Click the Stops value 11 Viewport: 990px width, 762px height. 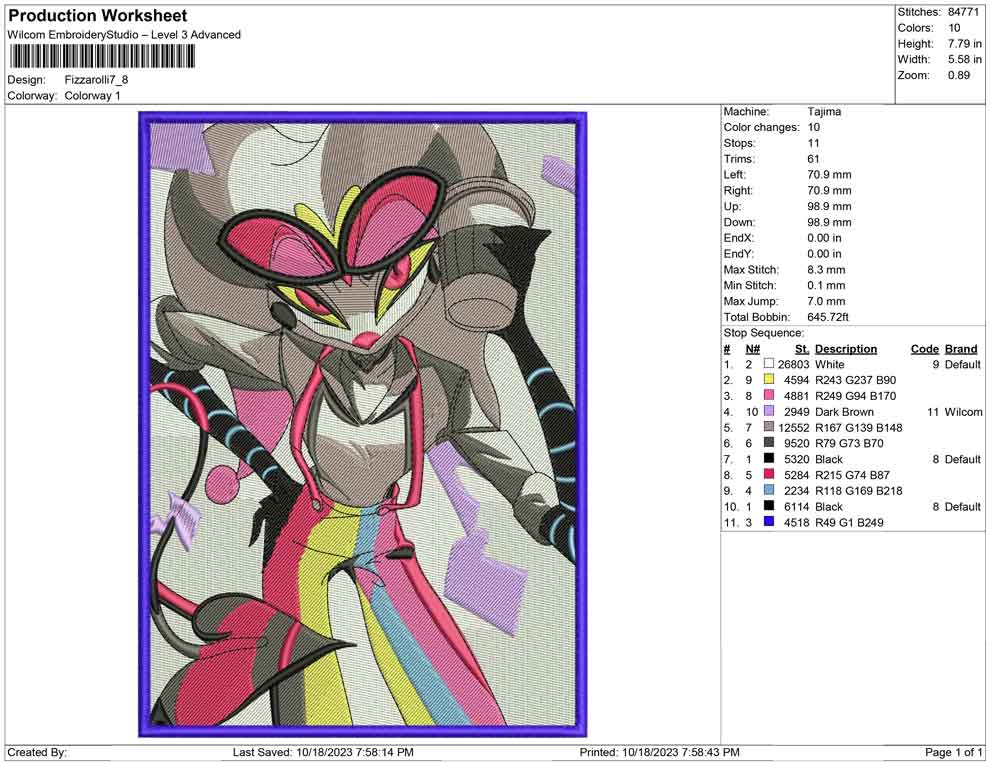click(813, 143)
